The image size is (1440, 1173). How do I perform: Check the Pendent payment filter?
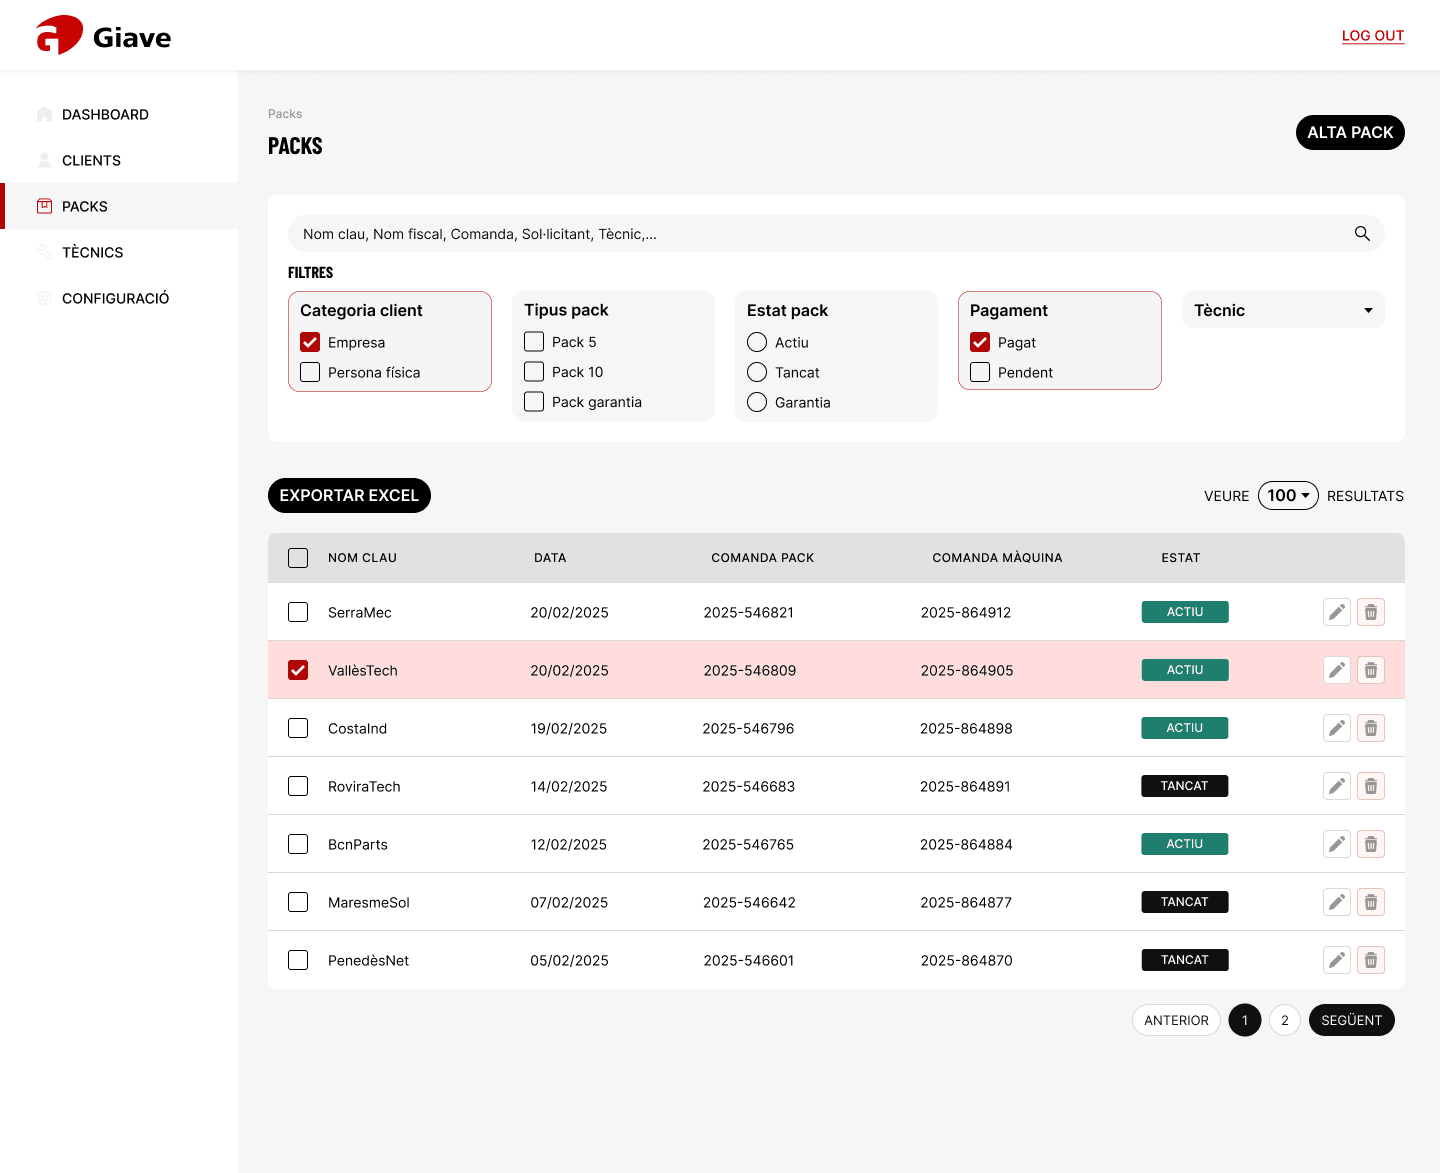click(x=980, y=372)
